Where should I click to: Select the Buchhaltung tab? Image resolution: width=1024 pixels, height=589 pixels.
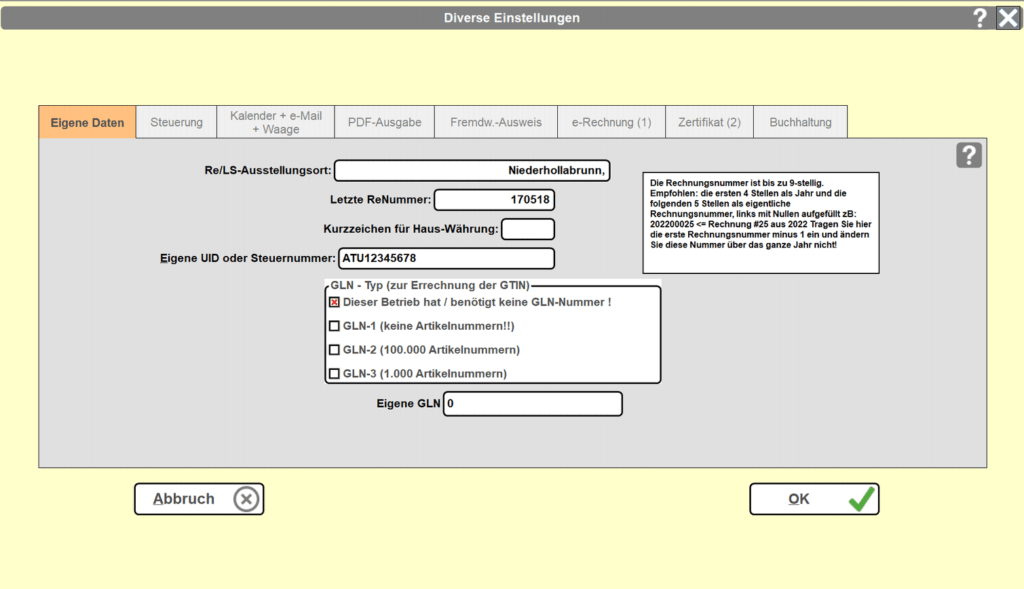pyautogui.click(x=801, y=122)
